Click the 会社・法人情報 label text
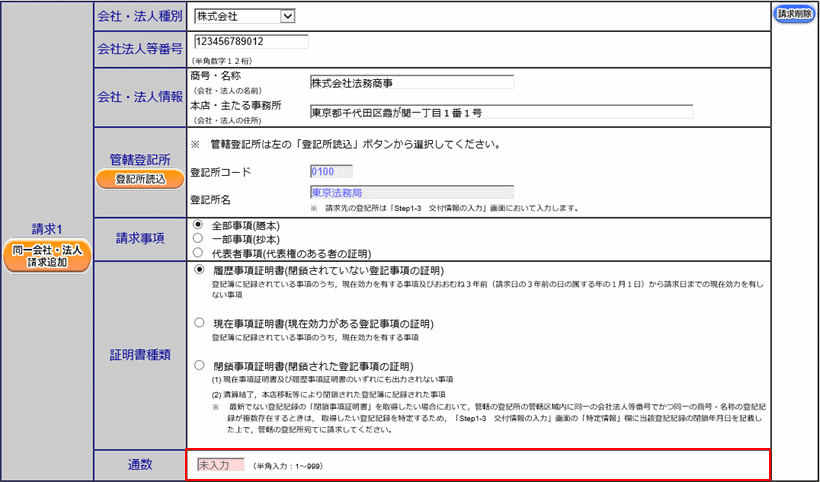This screenshot has width=820, height=482. click(140, 97)
